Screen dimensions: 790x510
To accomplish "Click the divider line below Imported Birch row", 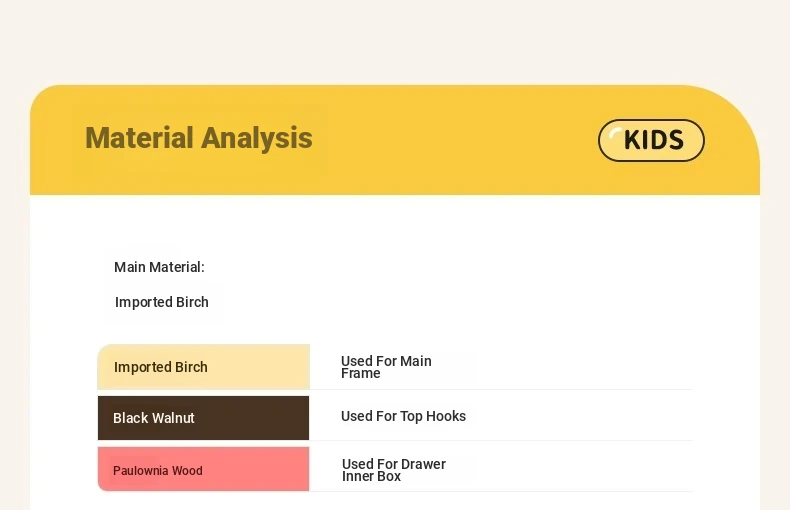I will tap(500, 390).
